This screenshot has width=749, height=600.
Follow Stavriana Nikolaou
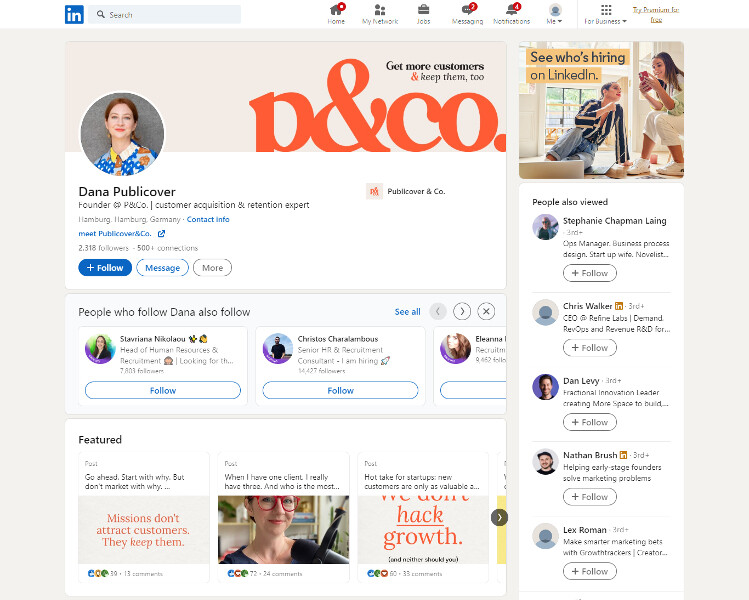tap(163, 390)
